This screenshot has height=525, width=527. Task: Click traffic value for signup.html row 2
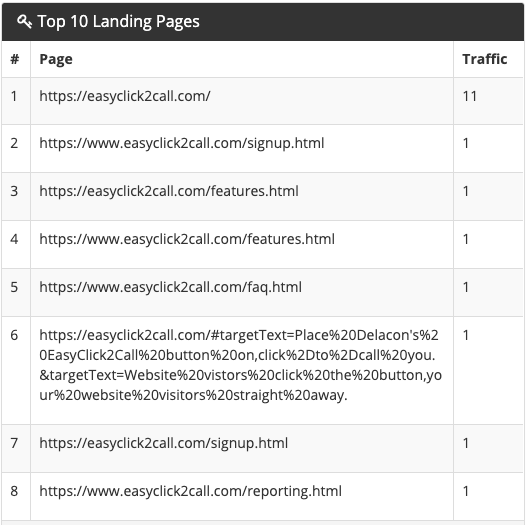(466, 144)
